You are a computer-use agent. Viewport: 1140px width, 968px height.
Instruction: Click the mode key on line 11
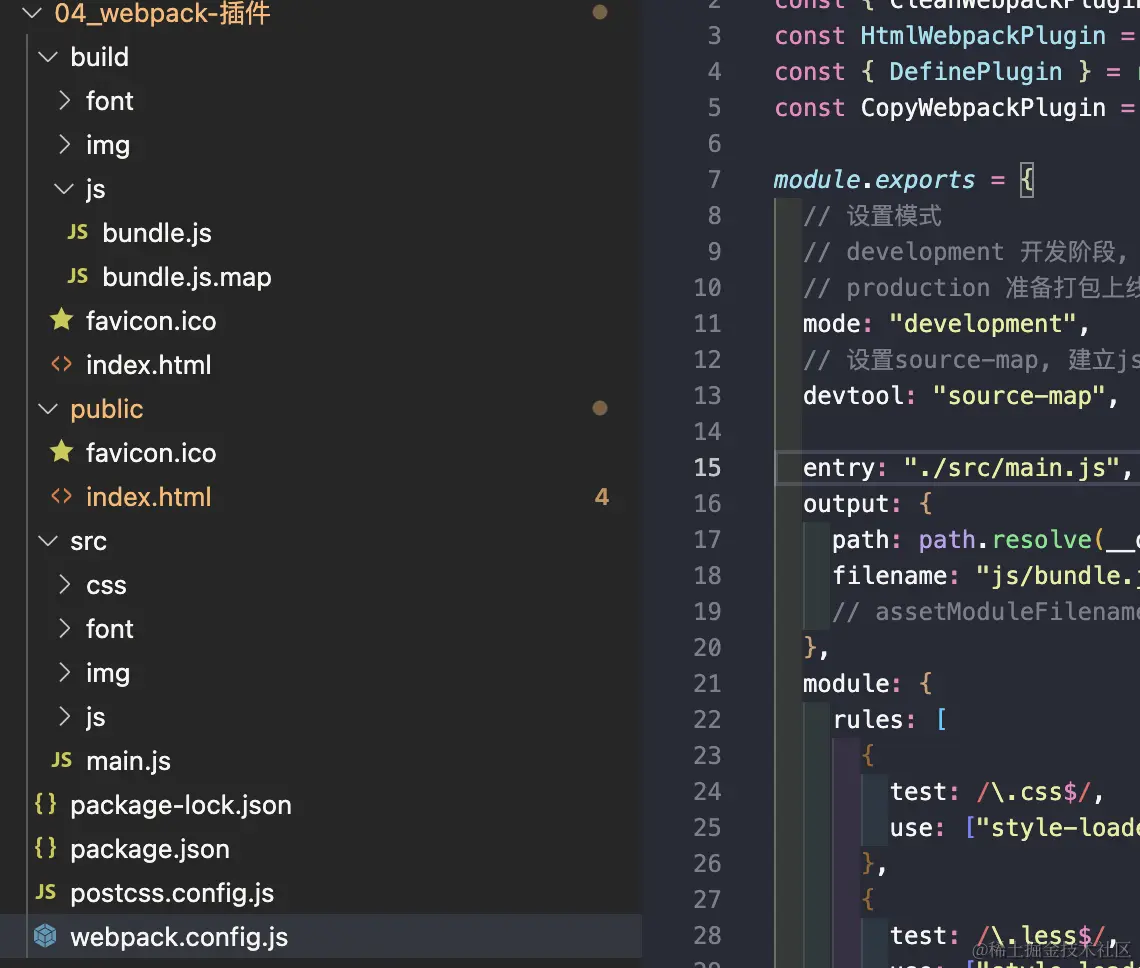coord(832,323)
